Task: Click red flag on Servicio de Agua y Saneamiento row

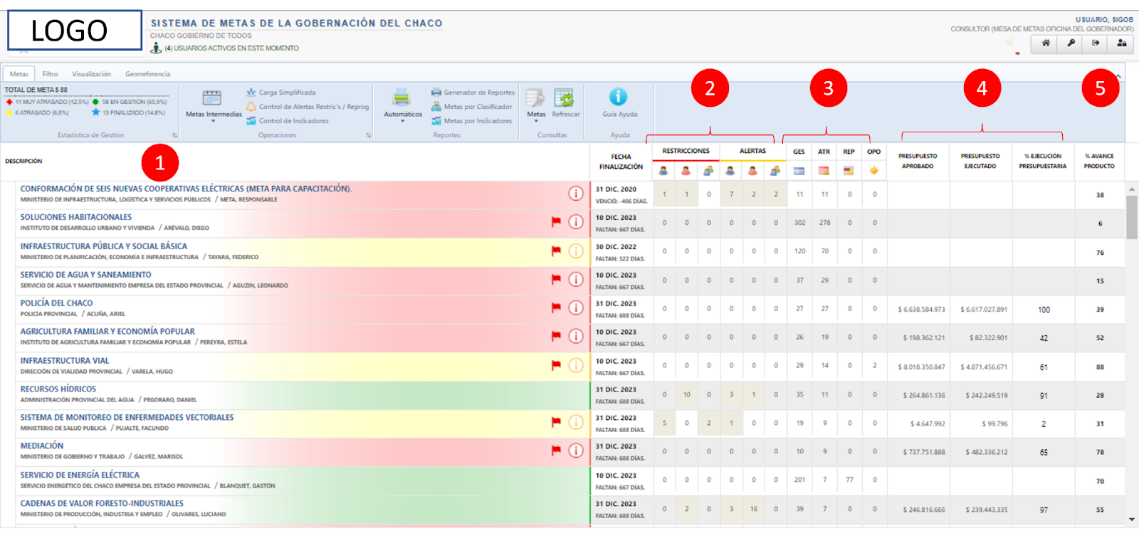Action: [557, 279]
